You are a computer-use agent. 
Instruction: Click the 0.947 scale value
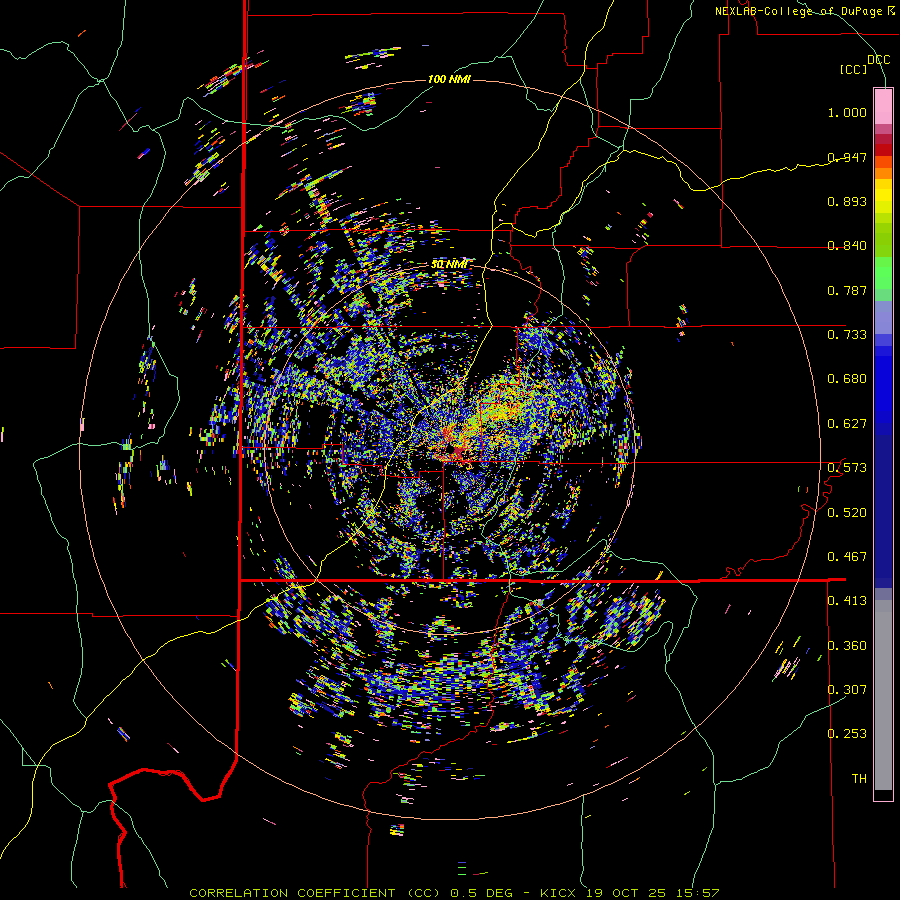pos(847,157)
